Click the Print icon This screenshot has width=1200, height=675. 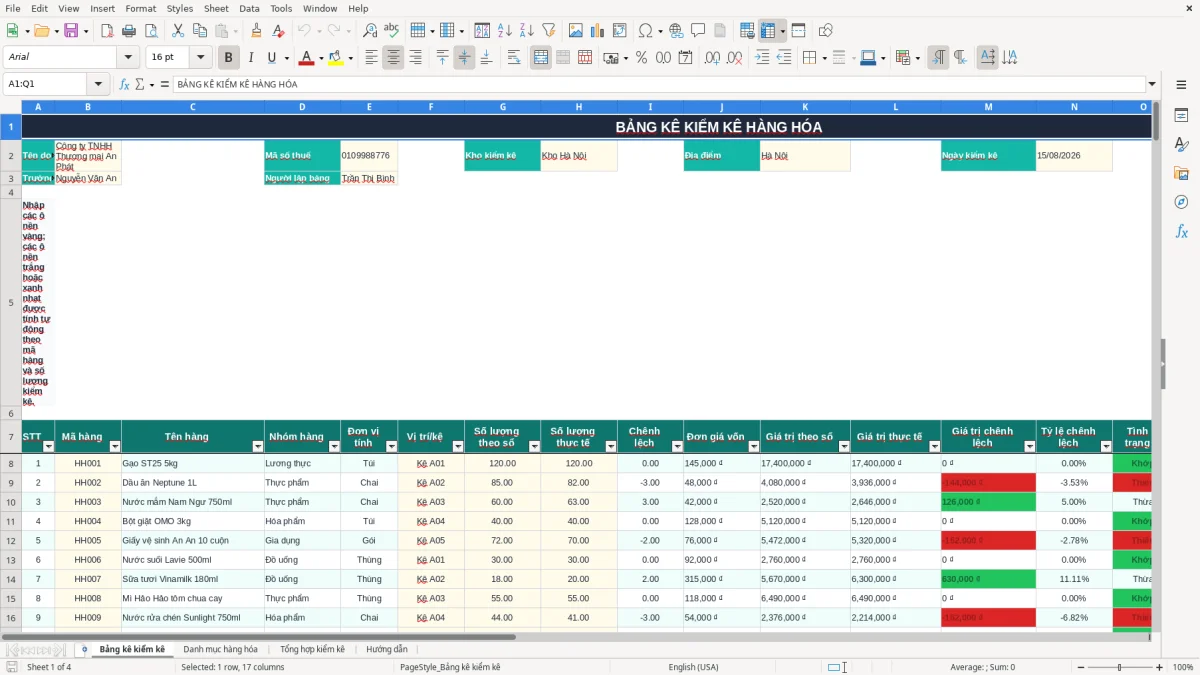129,31
